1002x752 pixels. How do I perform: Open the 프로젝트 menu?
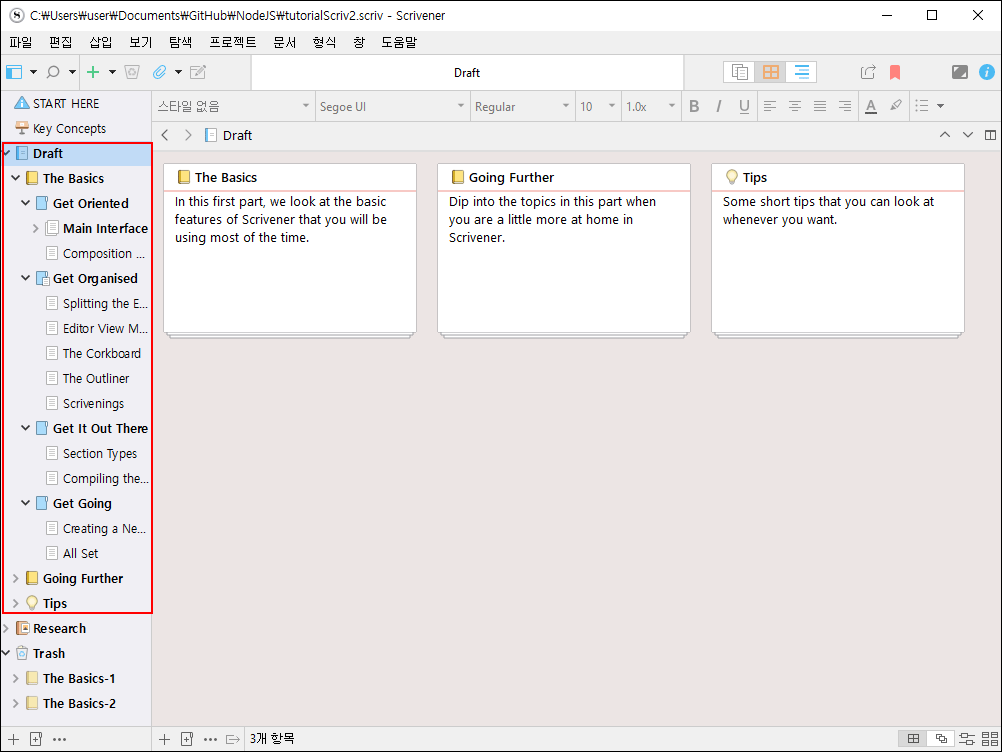pos(233,42)
